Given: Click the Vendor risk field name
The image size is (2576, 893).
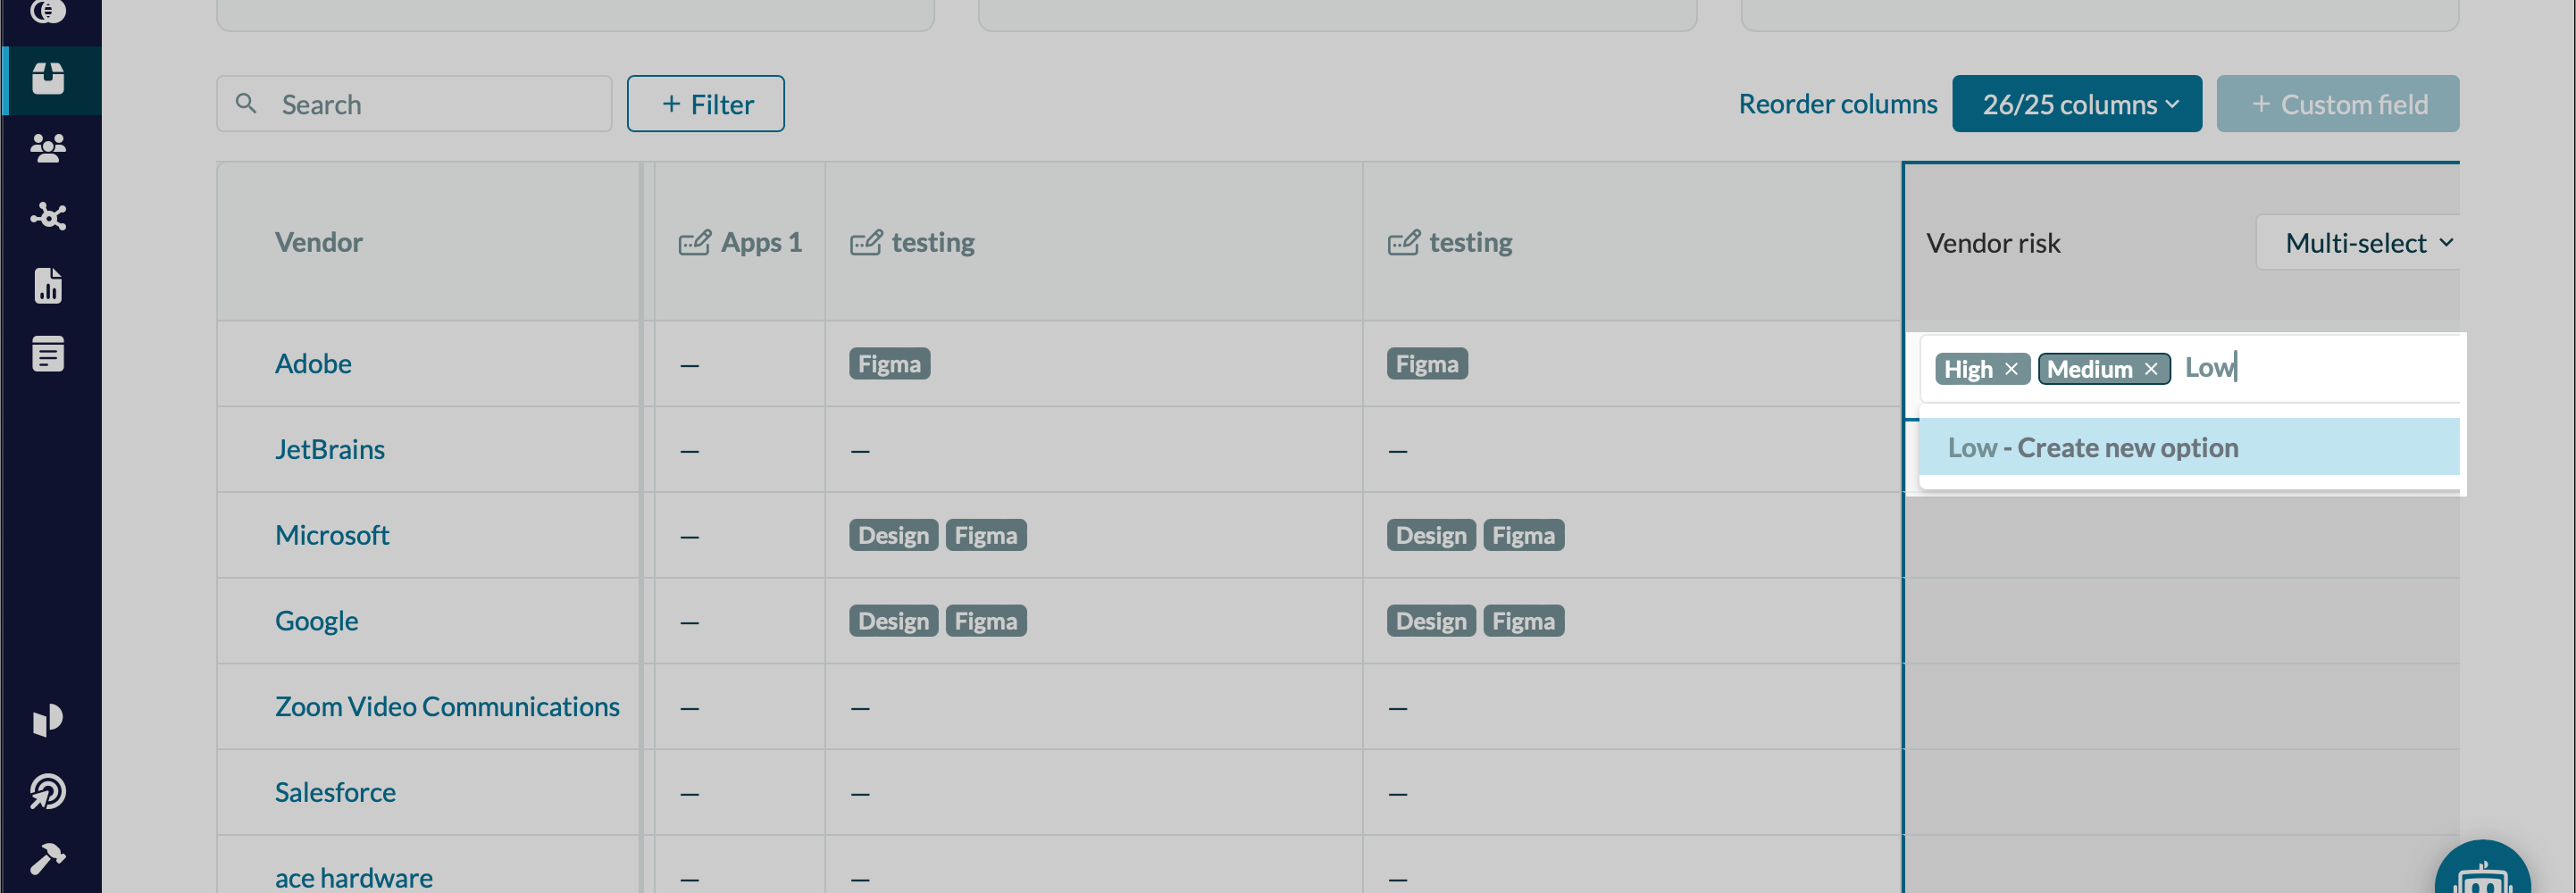Looking at the screenshot, I should coord(1993,243).
